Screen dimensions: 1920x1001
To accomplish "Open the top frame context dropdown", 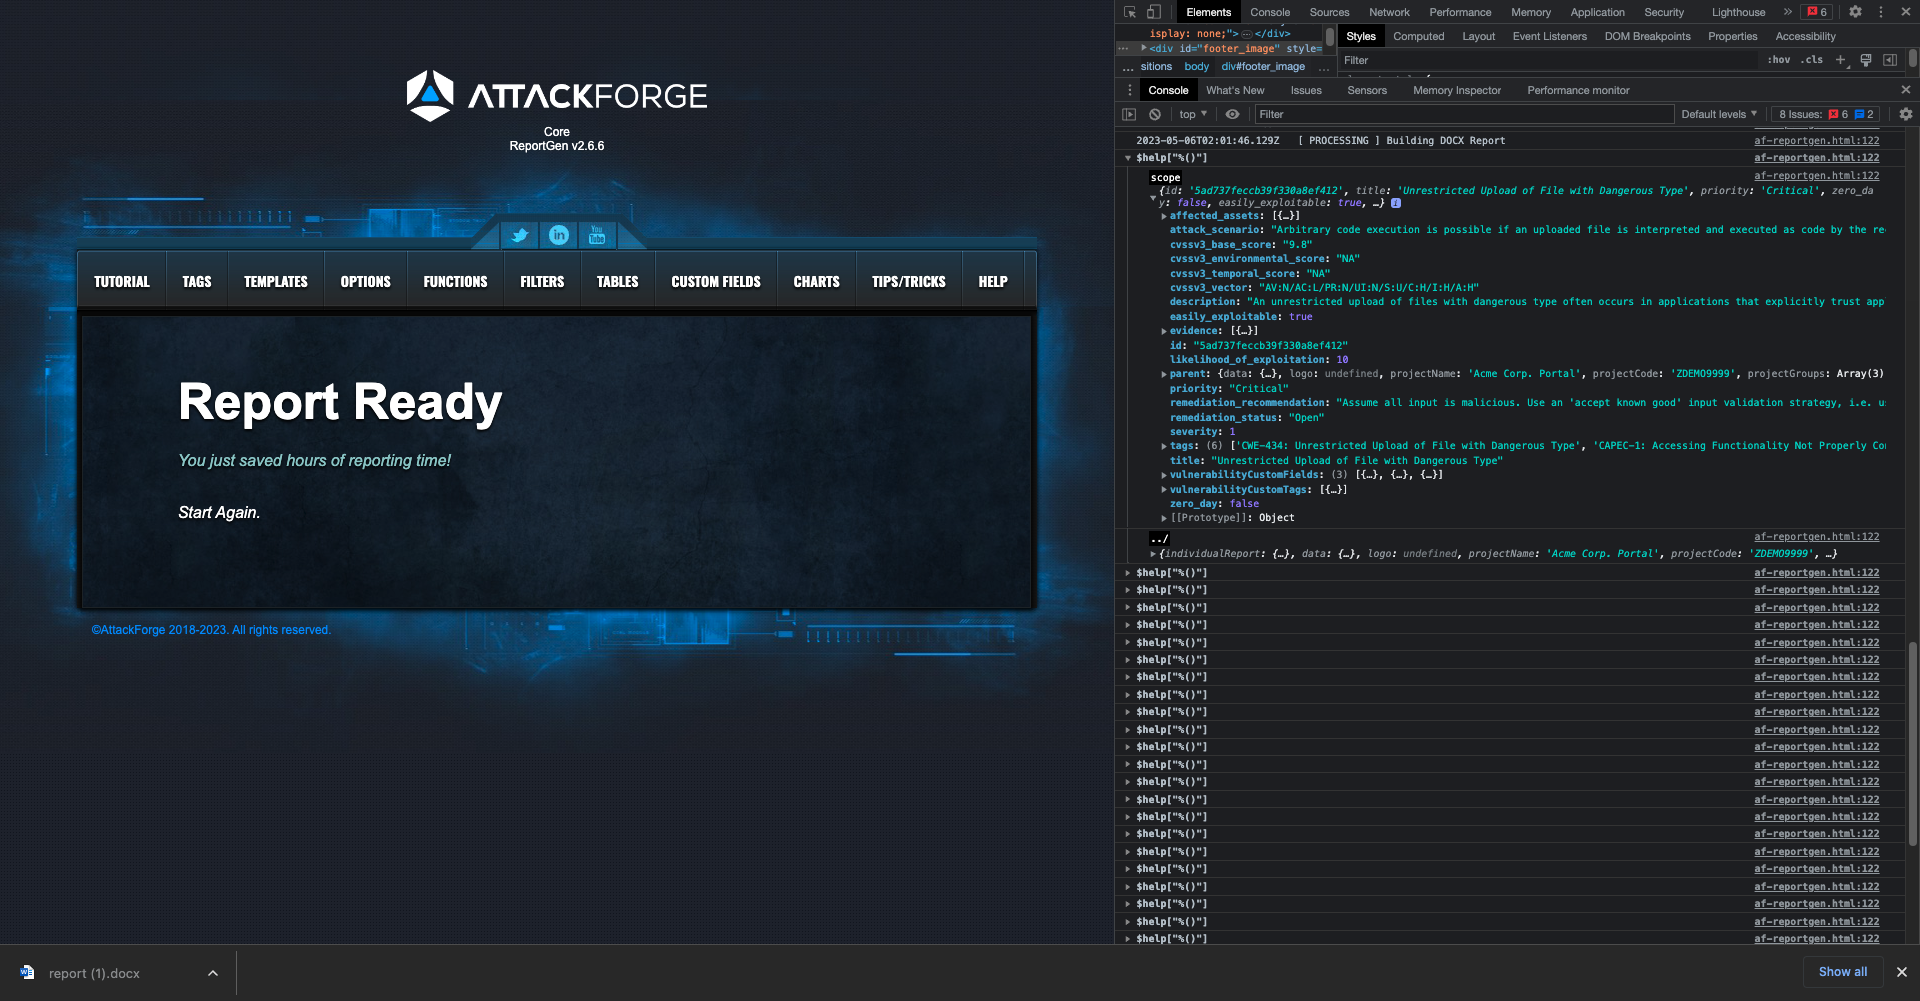I will tap(1192, 114).
